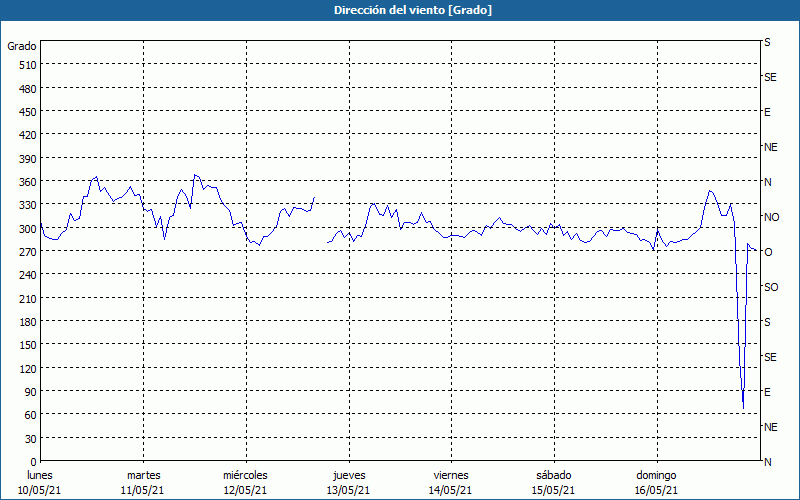Click the 150 value on the degree axis
Image resolution: width=800 pixels, height=500 pixels.
(x=28, y=345)
